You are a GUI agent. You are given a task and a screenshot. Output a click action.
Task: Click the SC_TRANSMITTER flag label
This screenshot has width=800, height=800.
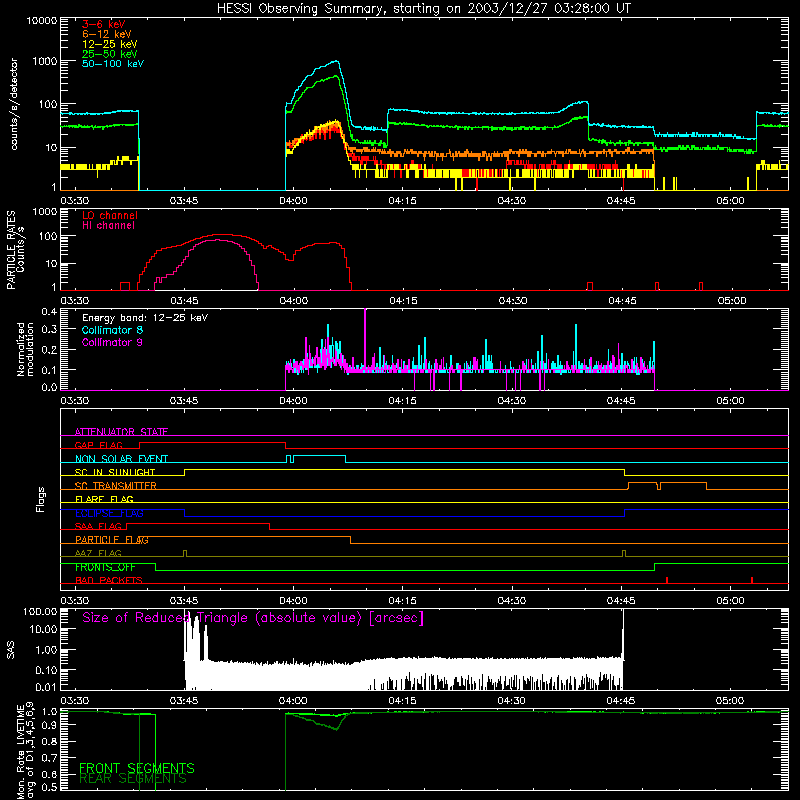115,486
